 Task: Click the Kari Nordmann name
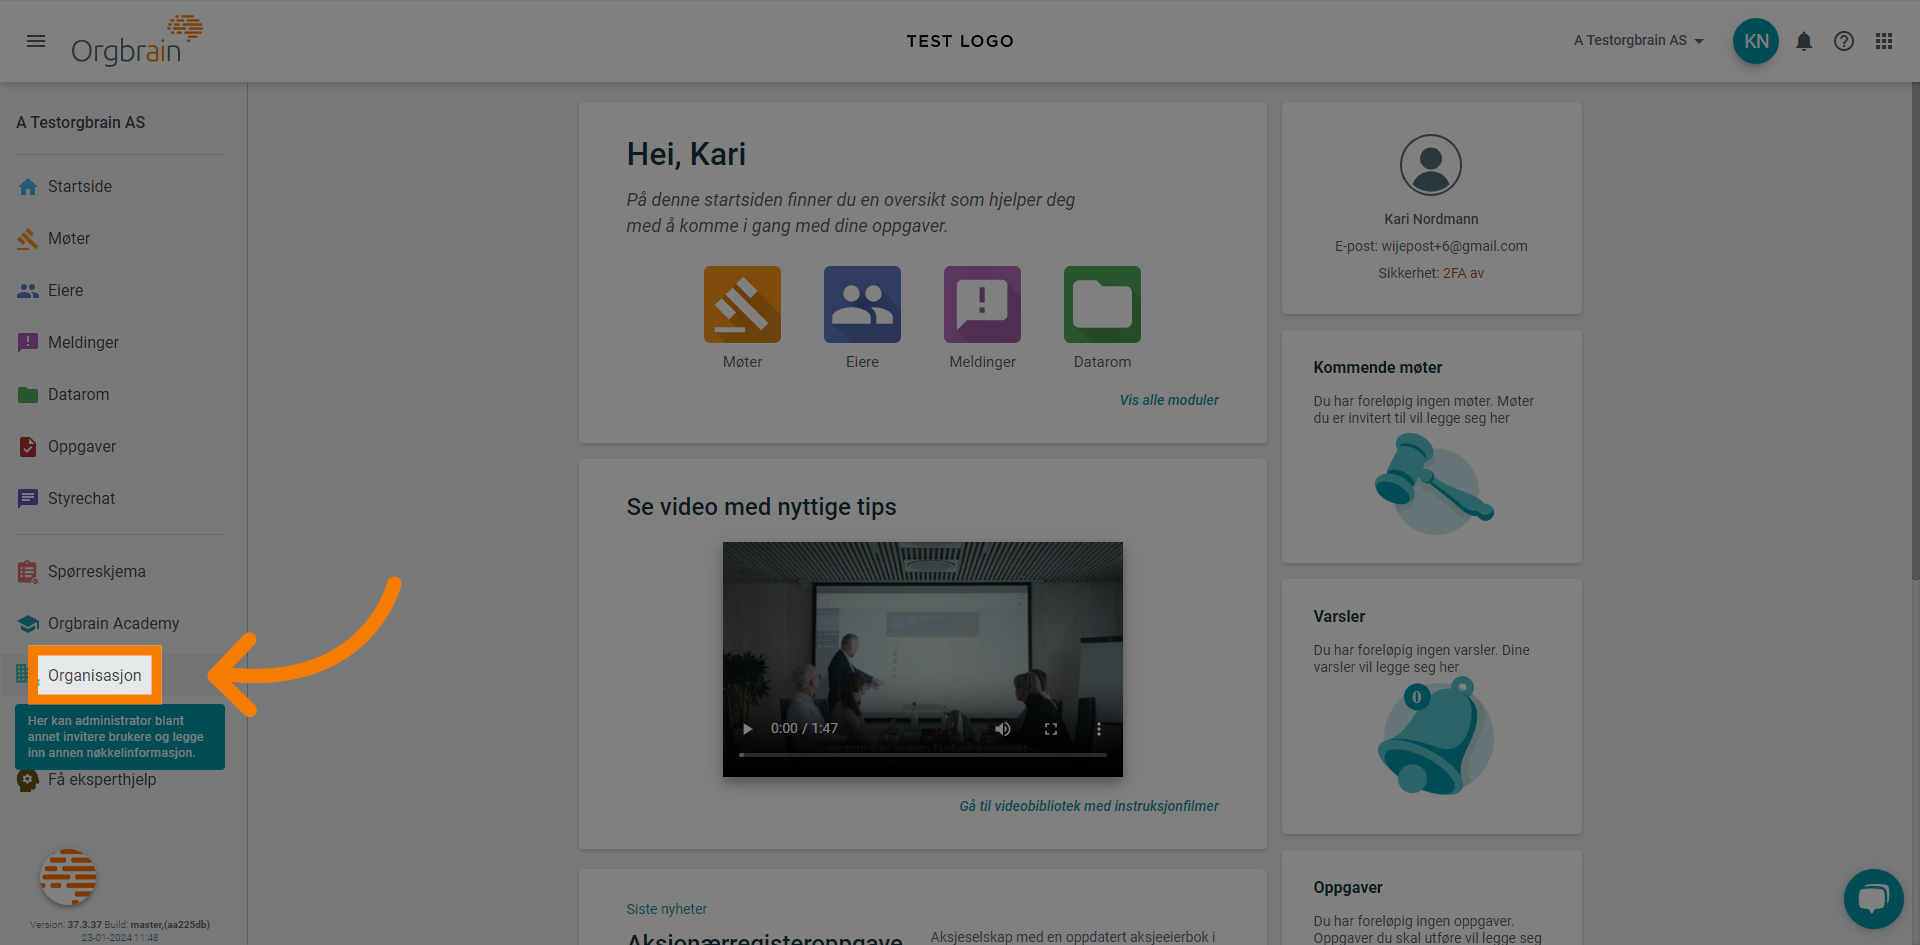1431,219
